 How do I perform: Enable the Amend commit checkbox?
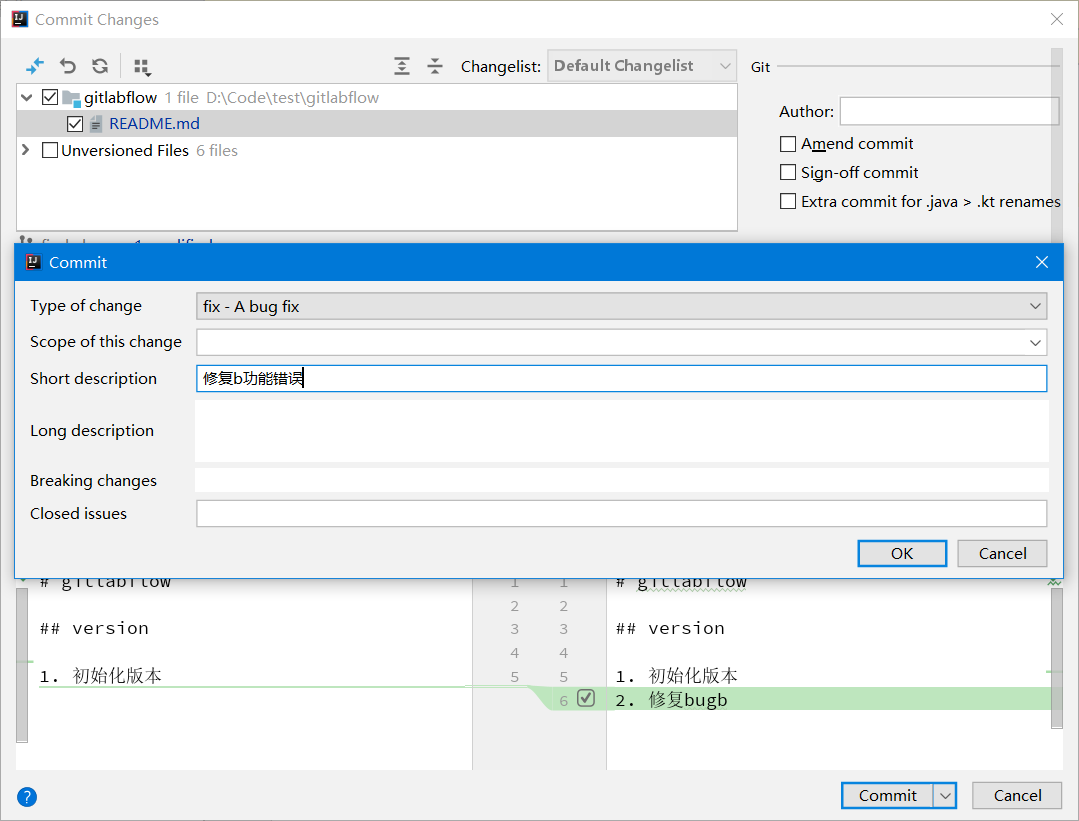pyautogui.click(x=788, y=144)
